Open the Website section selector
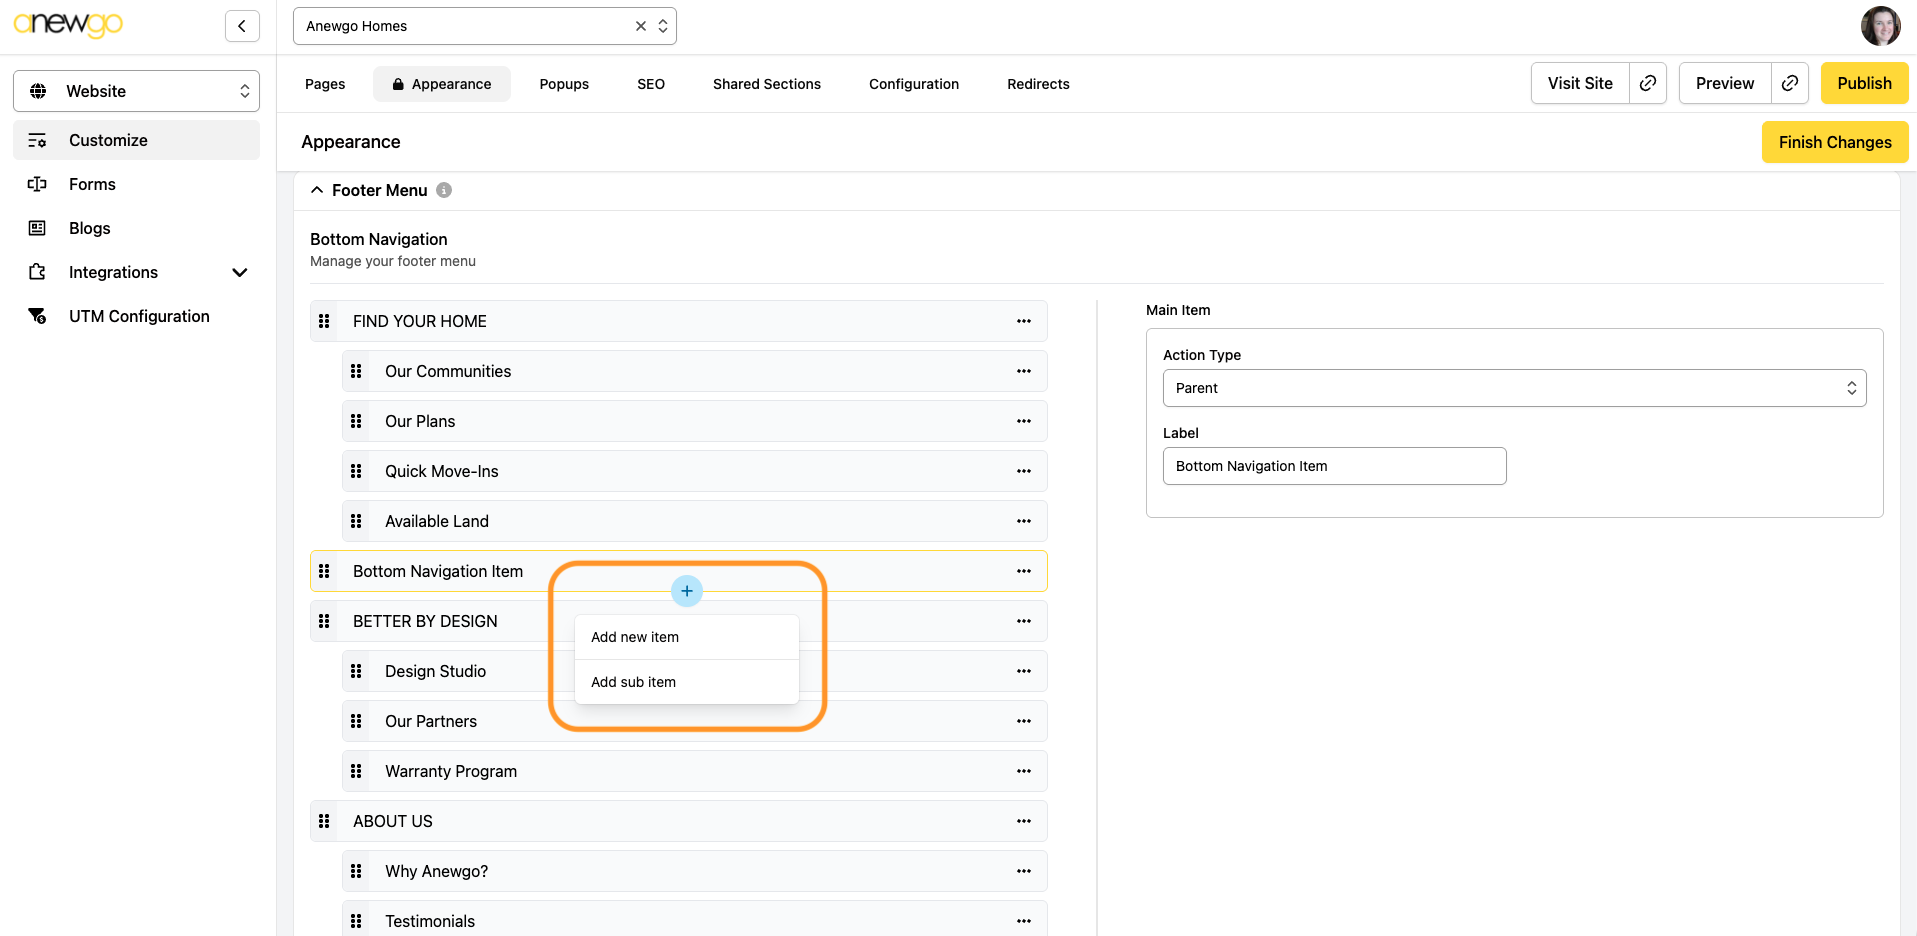This screenshot has height=936, width=1917. 136,91
